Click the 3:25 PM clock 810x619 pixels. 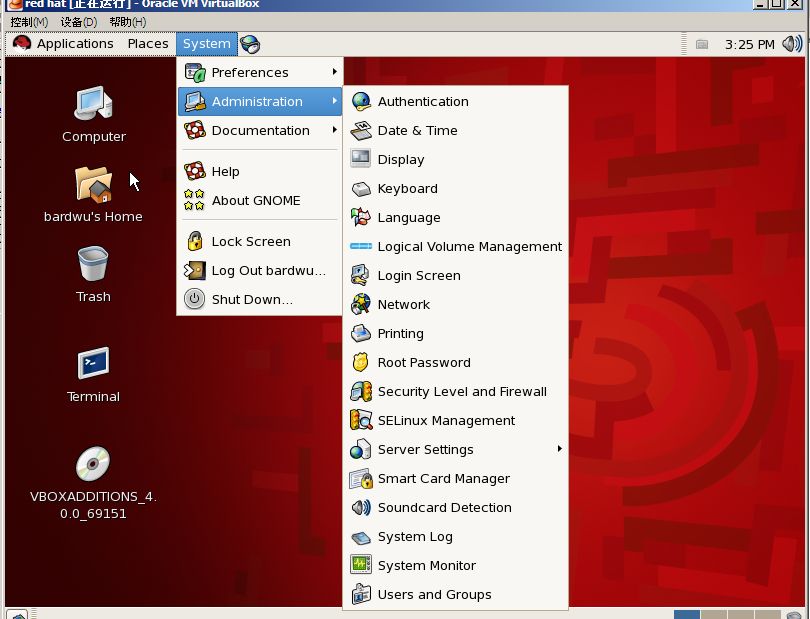point(750,44)
